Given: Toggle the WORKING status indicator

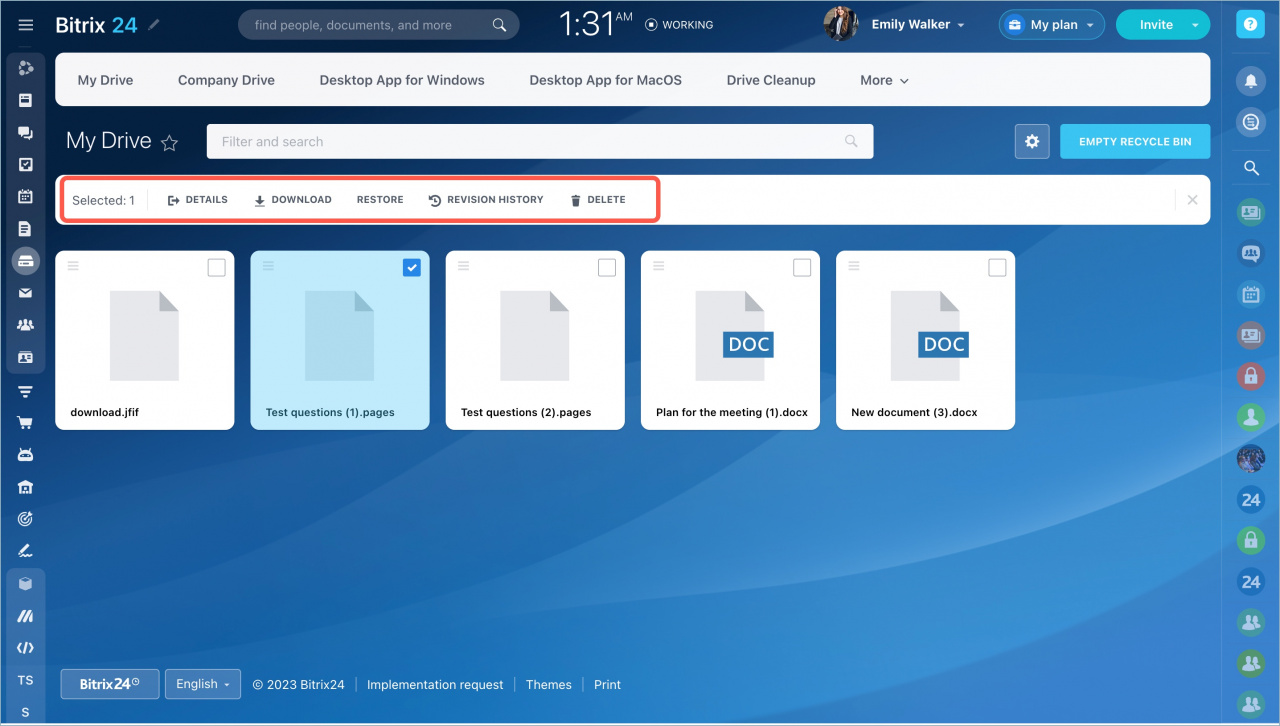Looking at the screenshot, I should click(680, 25).
